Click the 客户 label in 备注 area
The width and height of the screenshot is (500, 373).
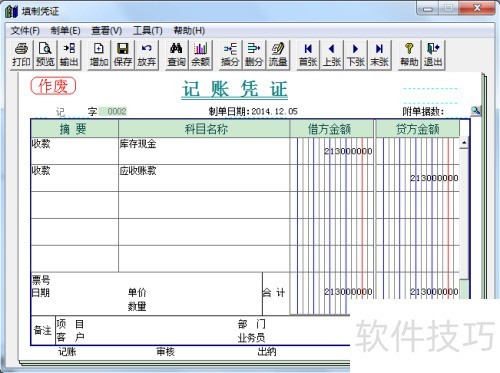click(x=70, y=337)
